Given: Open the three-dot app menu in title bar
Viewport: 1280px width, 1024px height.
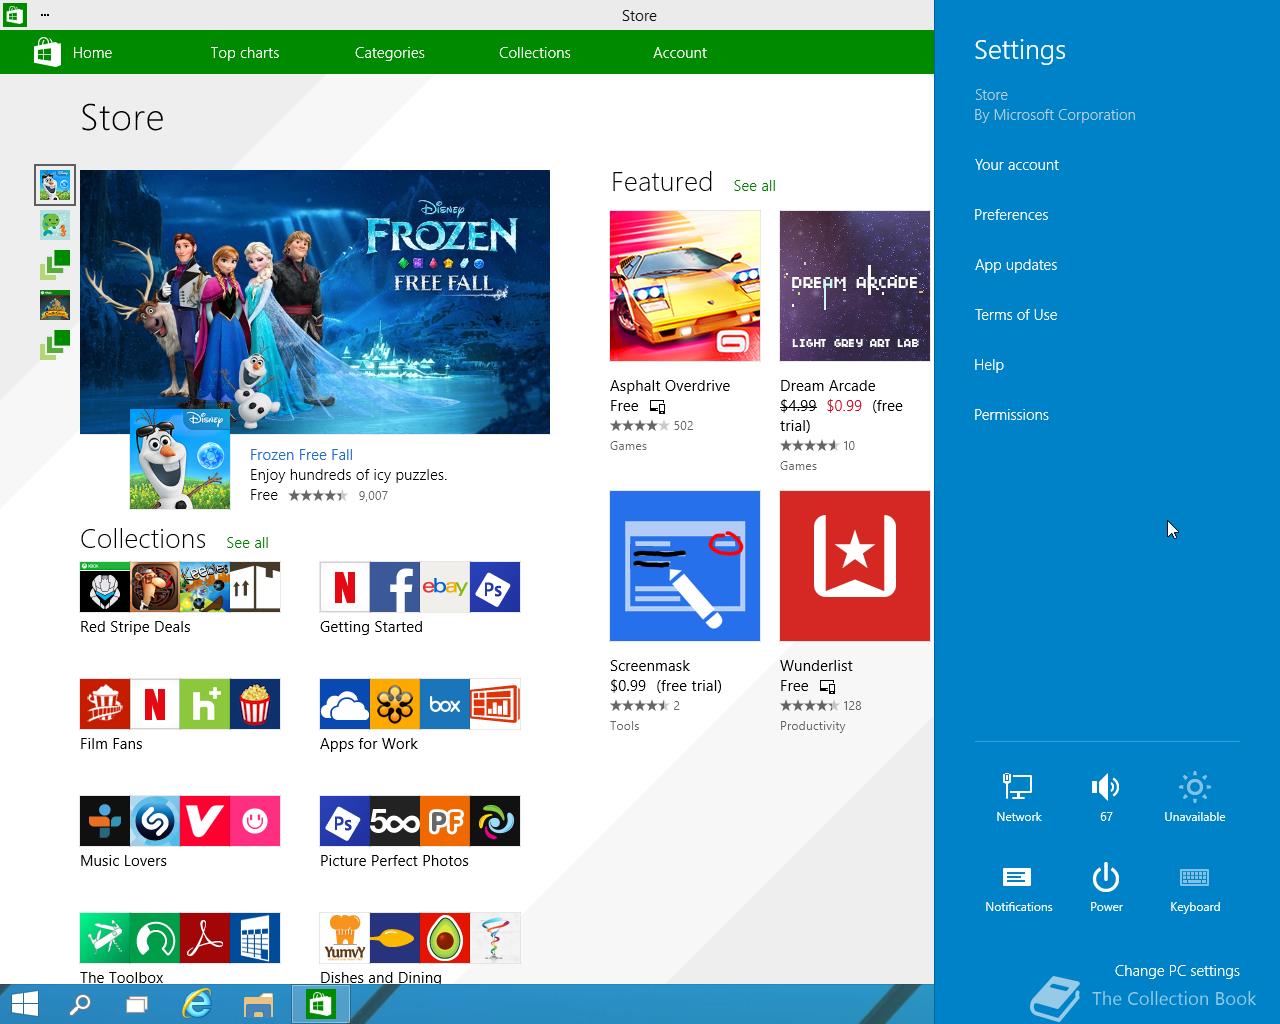Looking at the screenshot, I should pyautogui.click(x=46, y=15).
